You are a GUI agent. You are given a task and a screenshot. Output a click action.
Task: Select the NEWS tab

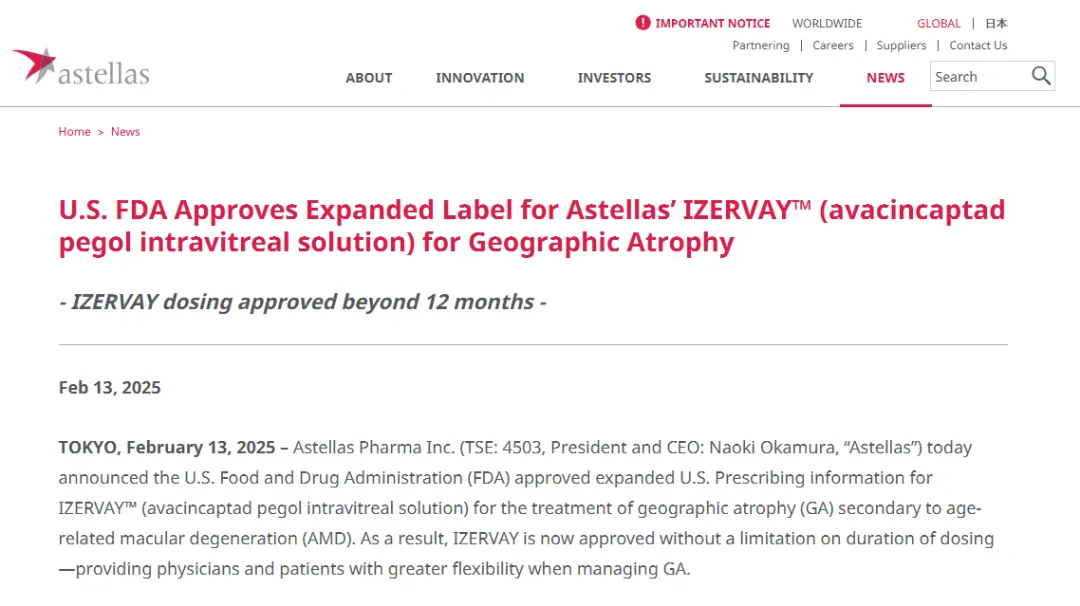tap(886, 78)
